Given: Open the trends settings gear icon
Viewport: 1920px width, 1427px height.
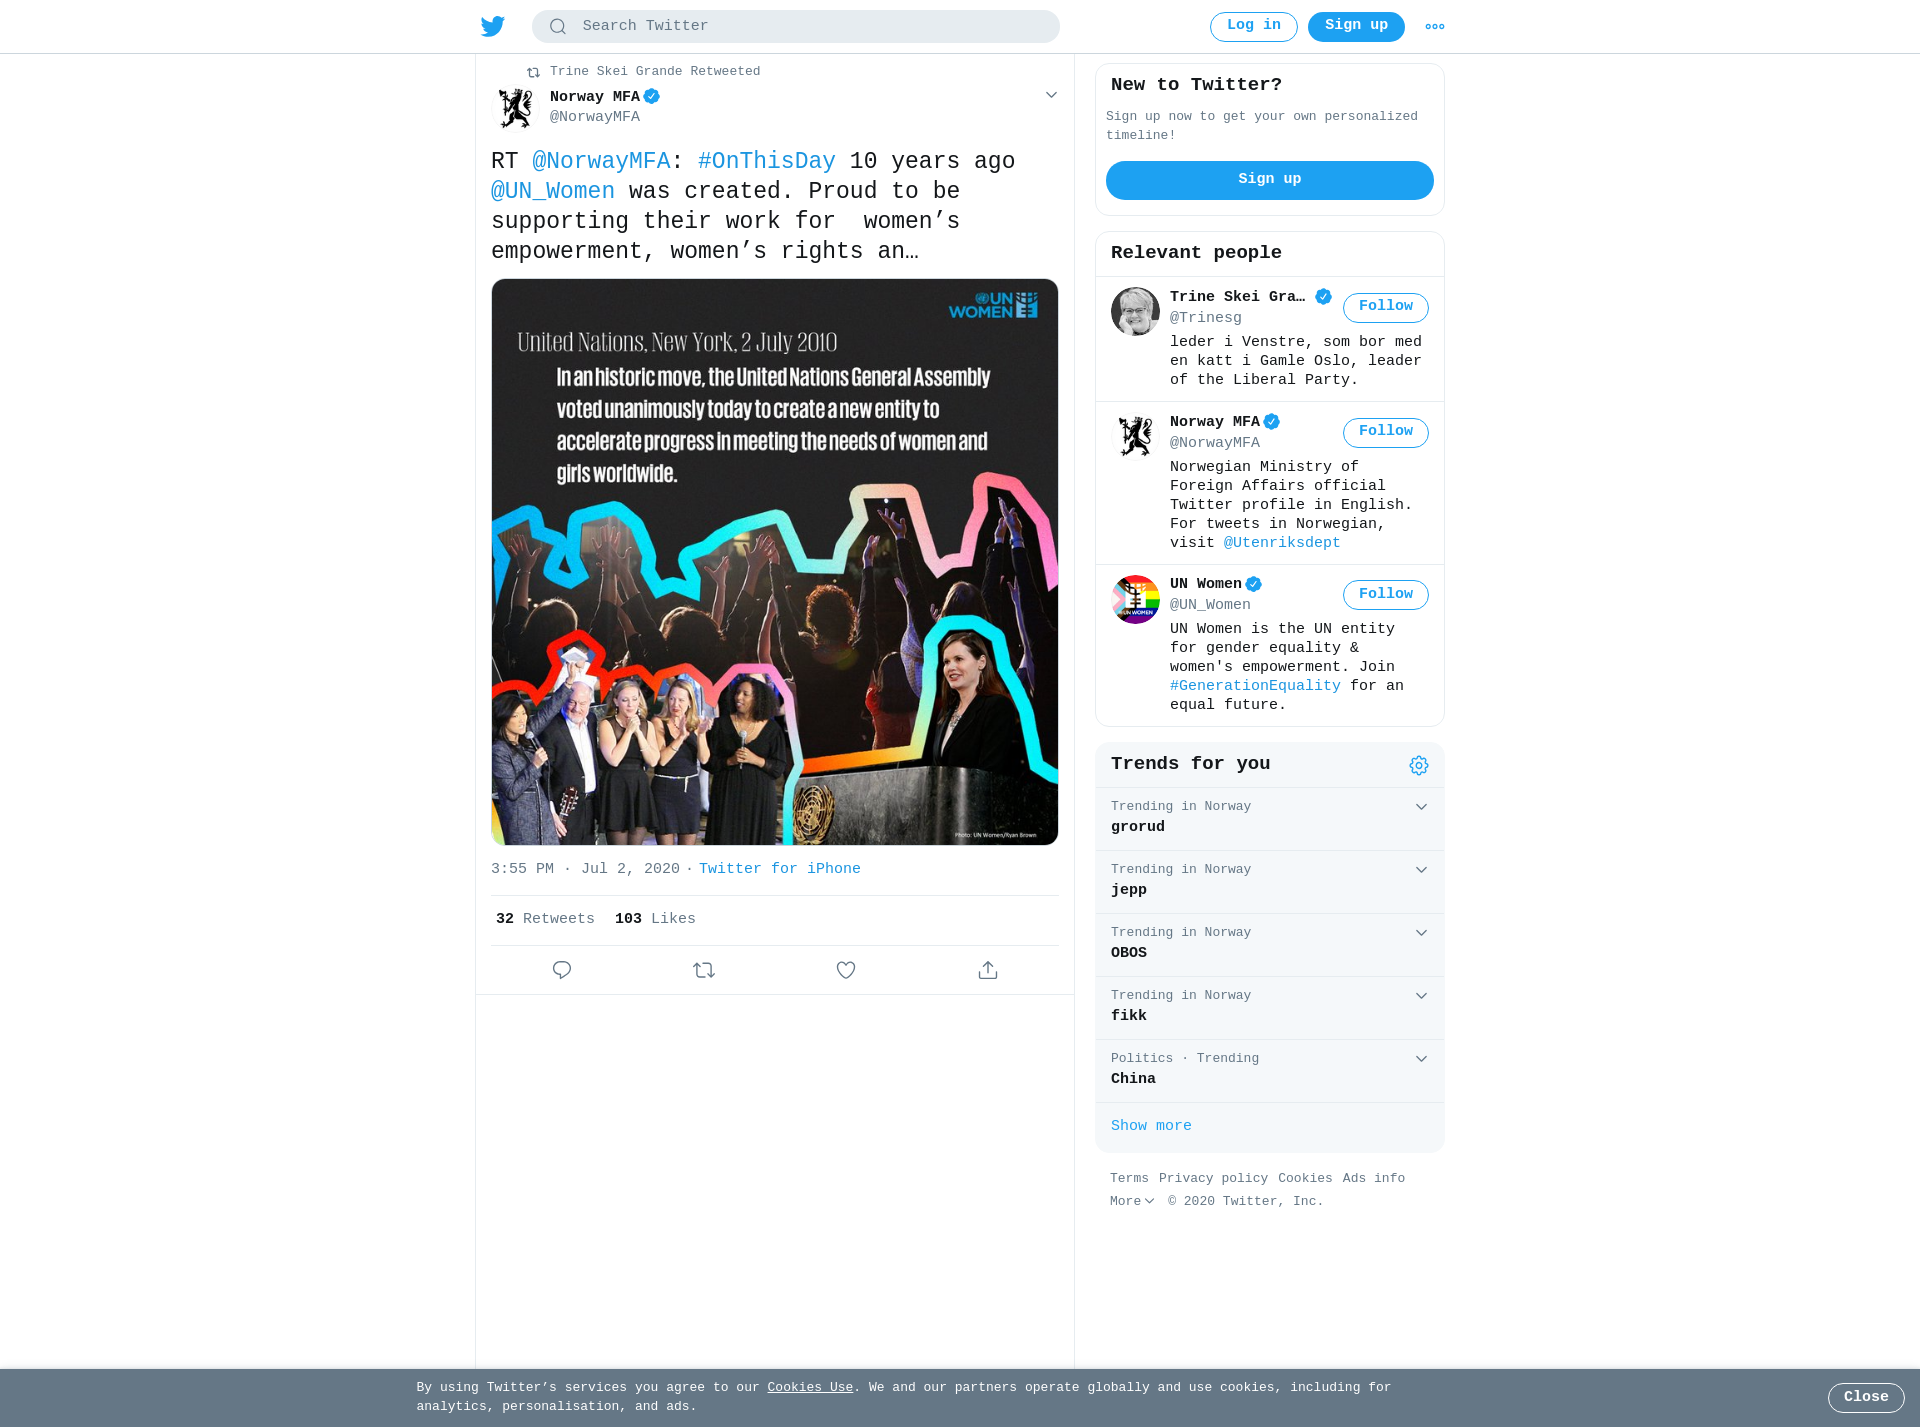Looking at the screenshot, I should coord(1419,765).
